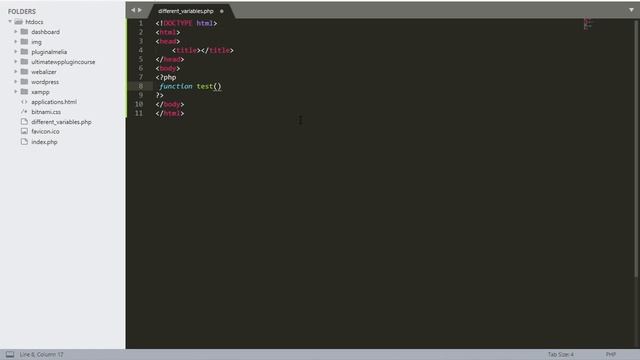Screen dimensions: 640x360
Task: Expand the pluginalmeila folder arrow
Action: (x=16, y=51)
